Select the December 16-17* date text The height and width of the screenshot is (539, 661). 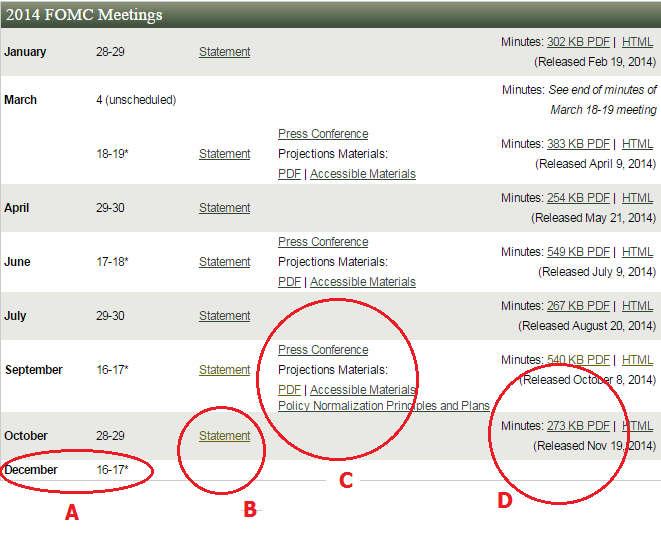coord(112,469)
